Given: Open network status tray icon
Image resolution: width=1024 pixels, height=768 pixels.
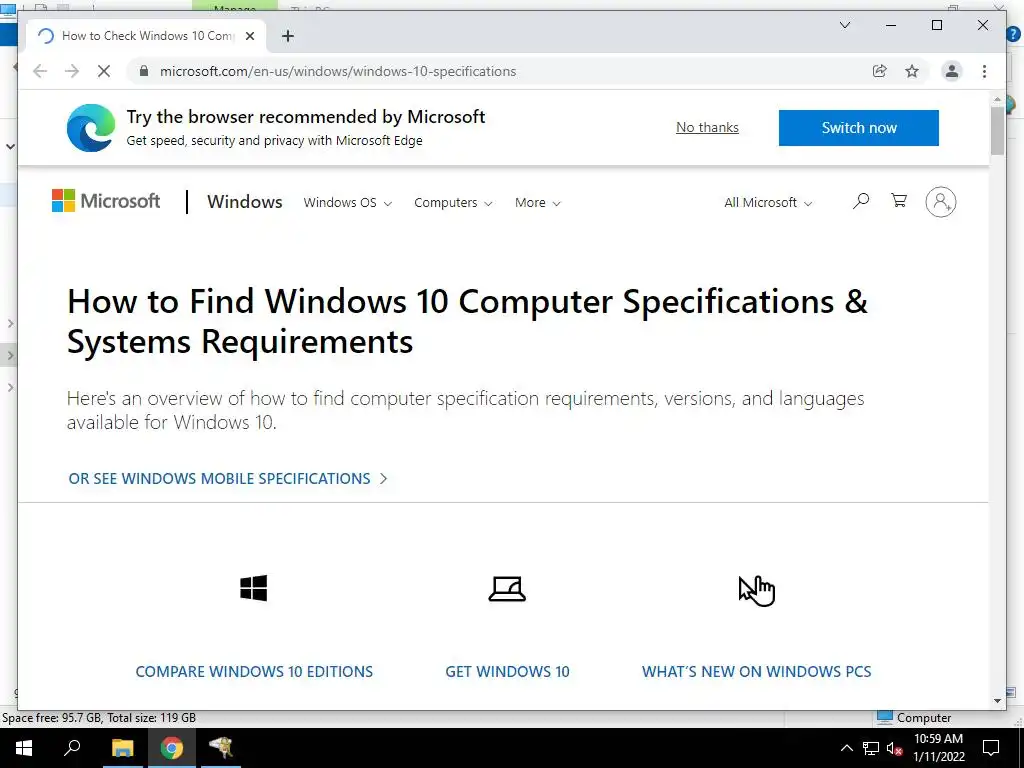Looking at the screenshot, I should tap(871, 748).
